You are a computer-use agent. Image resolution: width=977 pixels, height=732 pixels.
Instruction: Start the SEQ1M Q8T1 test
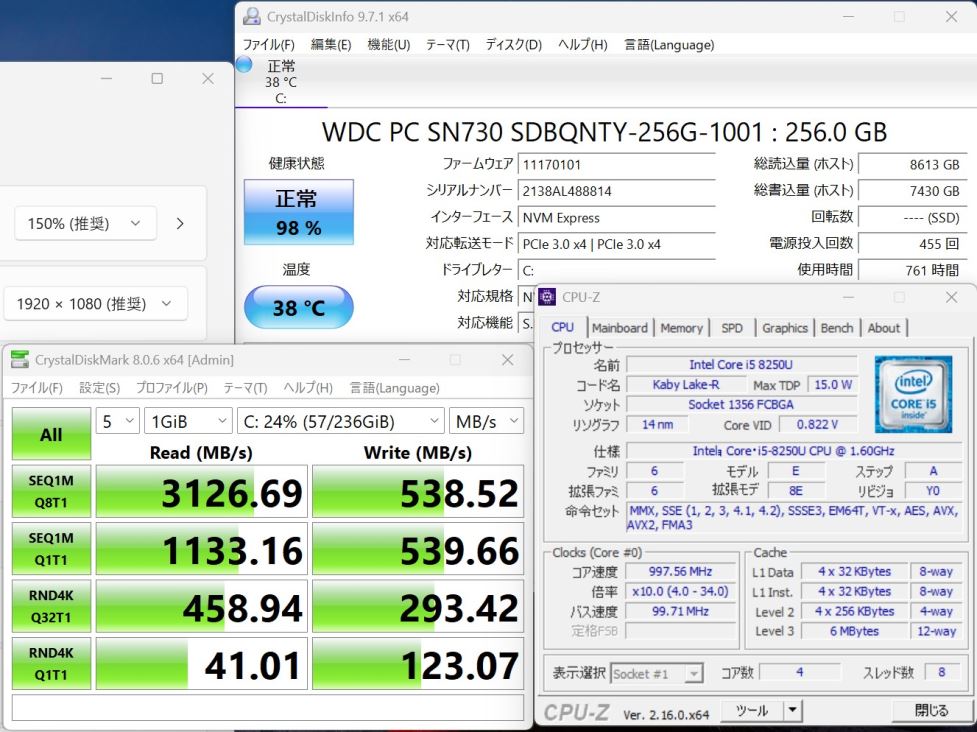tap(51, 492)
